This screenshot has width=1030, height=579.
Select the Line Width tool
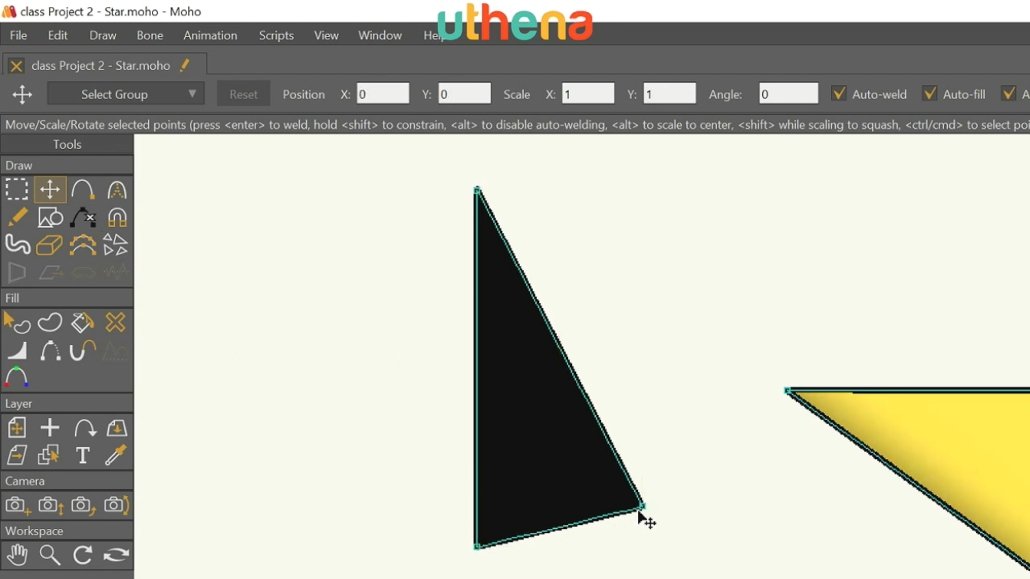17,350
